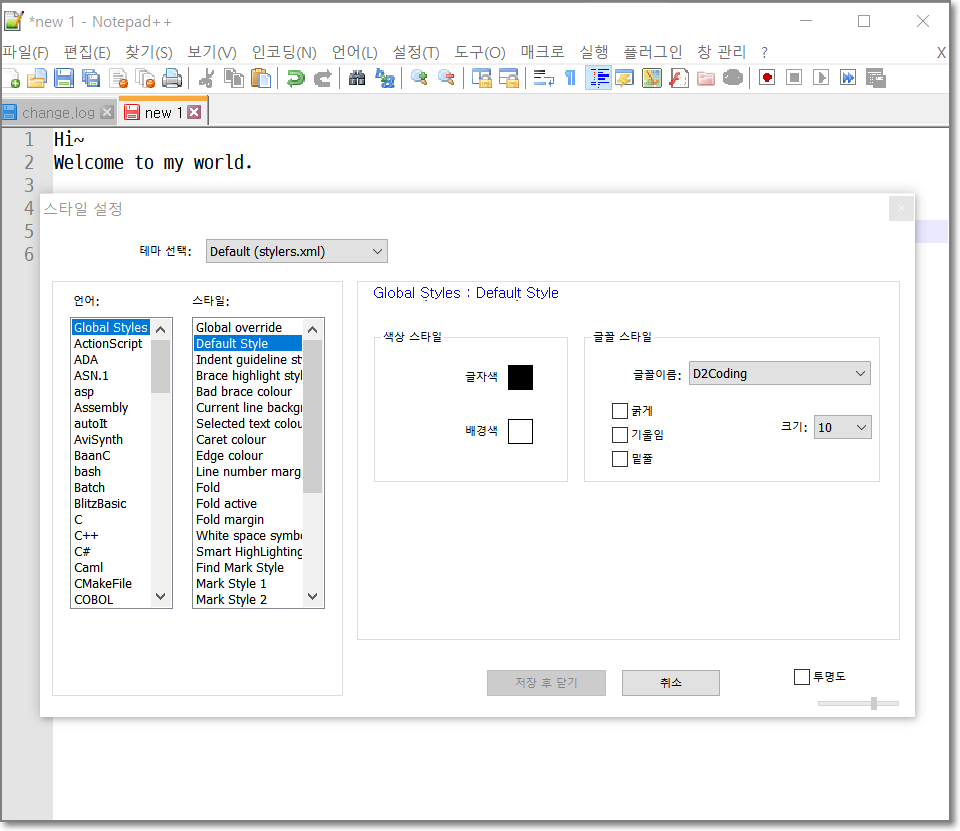Click the Start Recording macro icon

pyautogui.click(x=767, y=78)
